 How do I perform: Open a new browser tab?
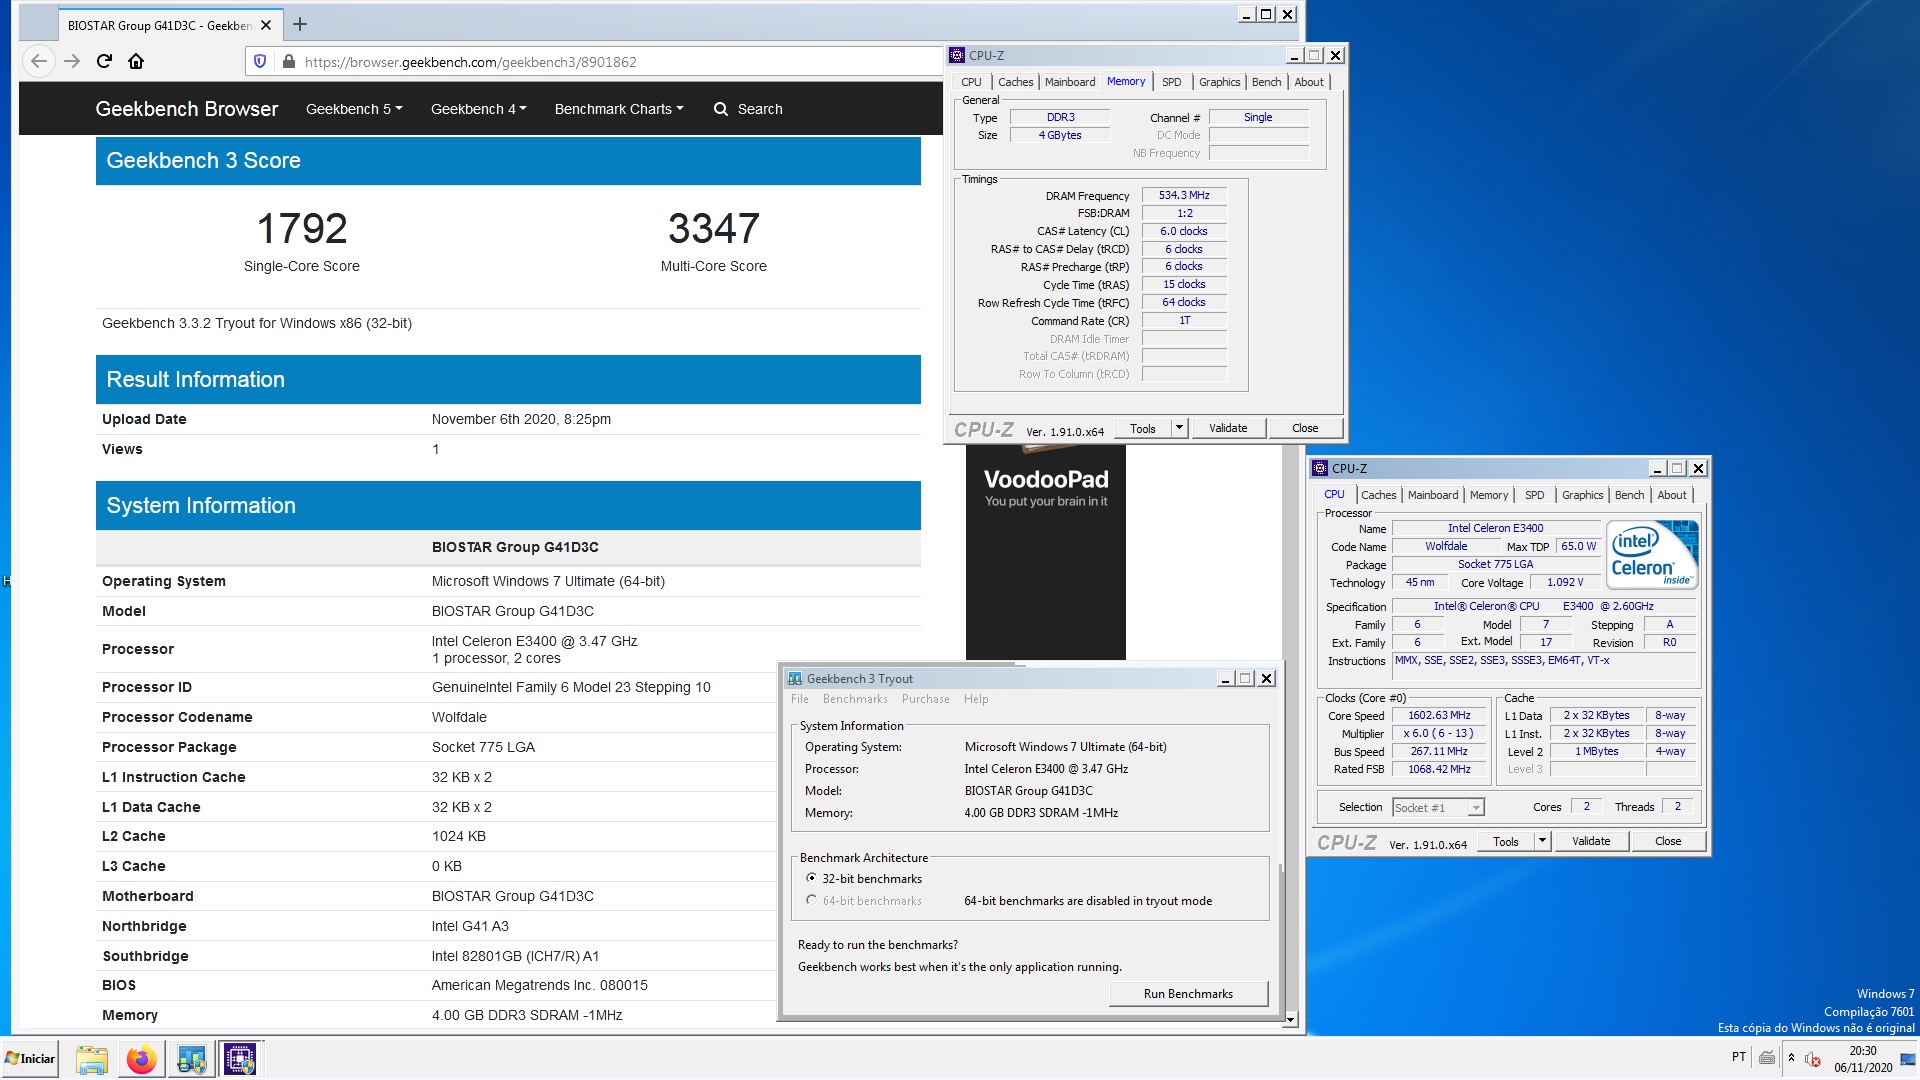pyautogui.click(x=300, y=24)
